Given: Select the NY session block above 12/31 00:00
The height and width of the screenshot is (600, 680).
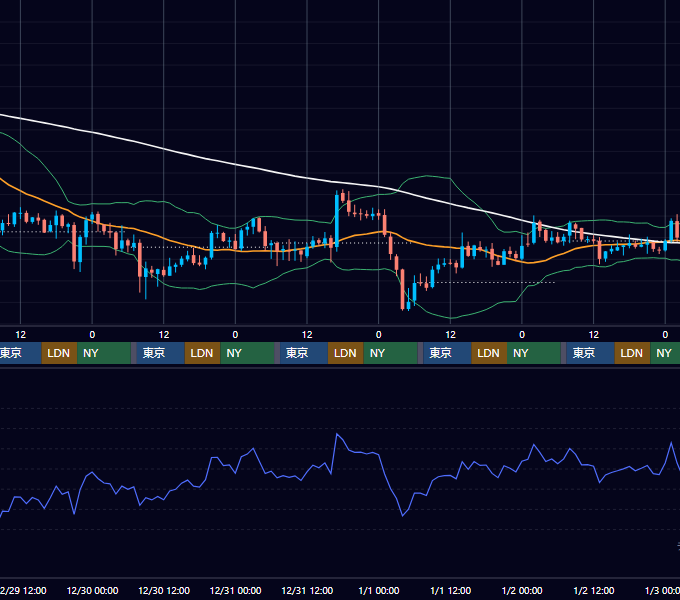Looking at the screenshot, I should (247, 353).
